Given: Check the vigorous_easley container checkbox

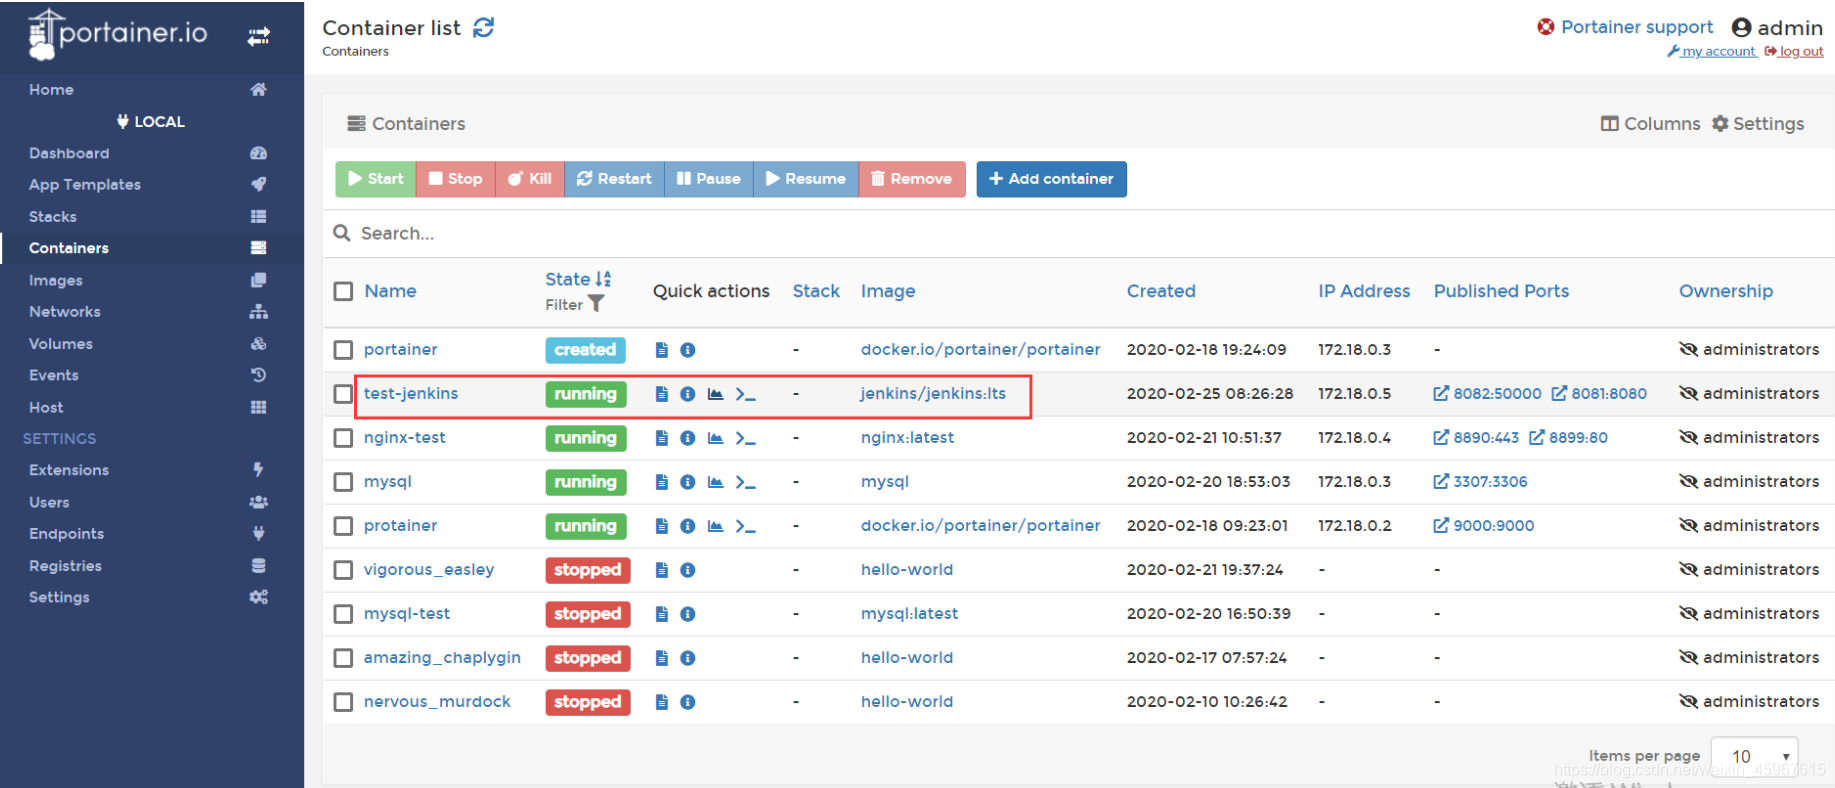Looking at the screenshot, I should point(343,570).
